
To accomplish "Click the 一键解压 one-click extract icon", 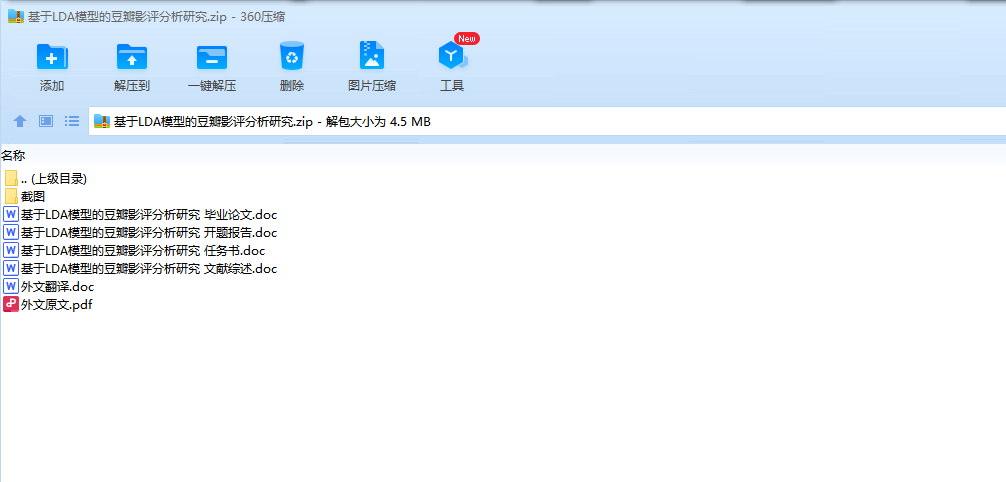I will [x=212, y=57].
